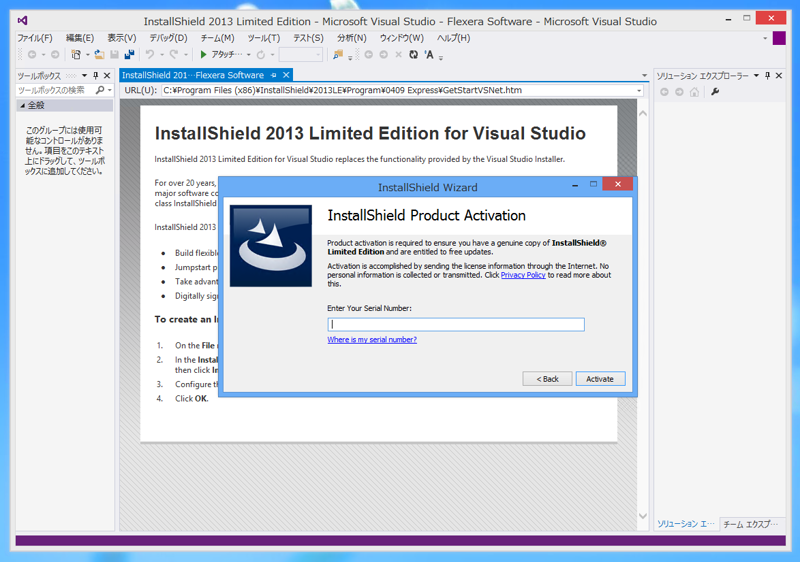Click the Solution Explorer Home icon

[x=694, y=92]
